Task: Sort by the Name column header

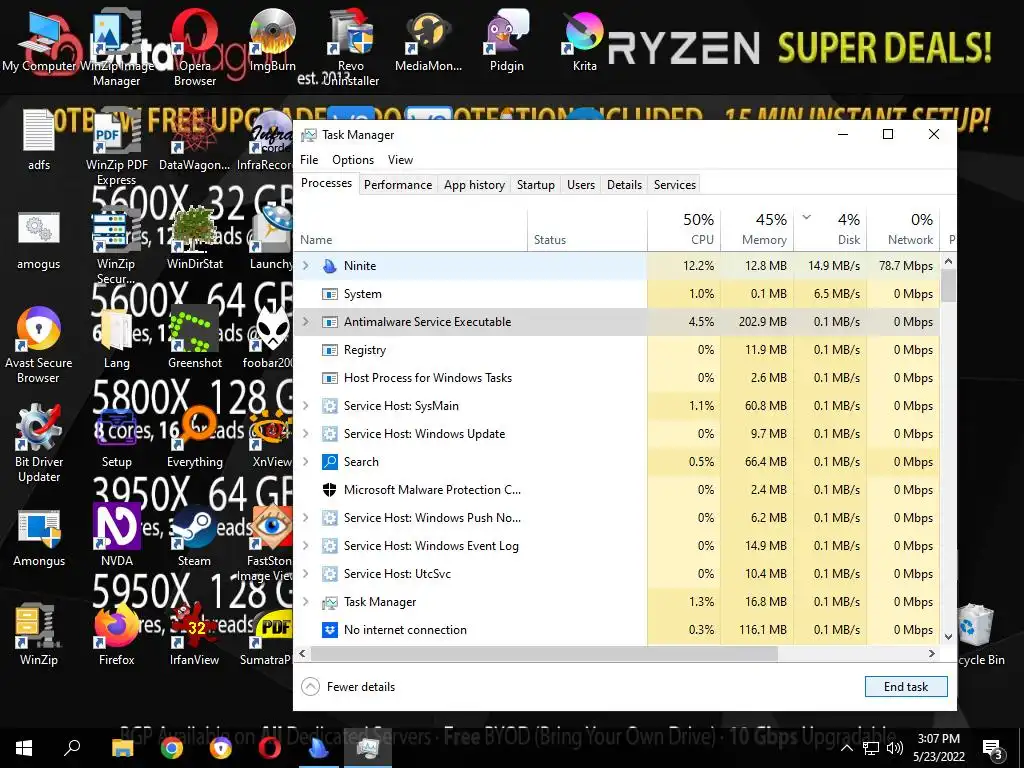Action: coord(411,229)
